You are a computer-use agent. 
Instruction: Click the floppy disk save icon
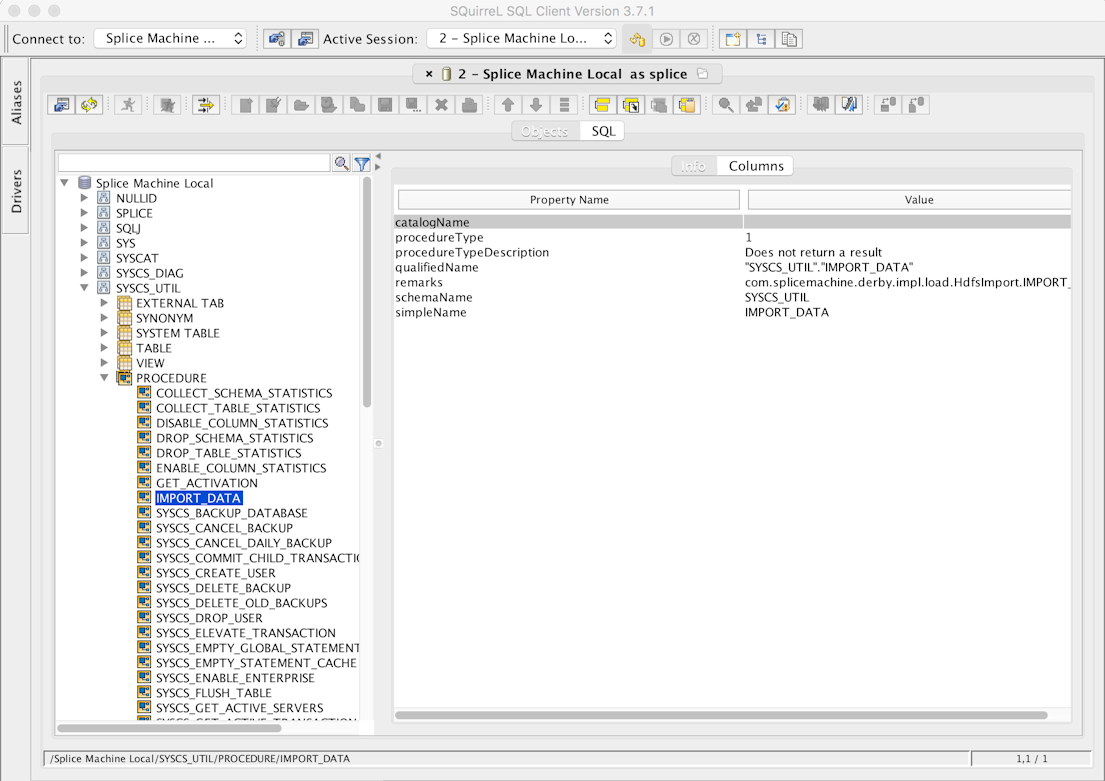tap(385, 105)
